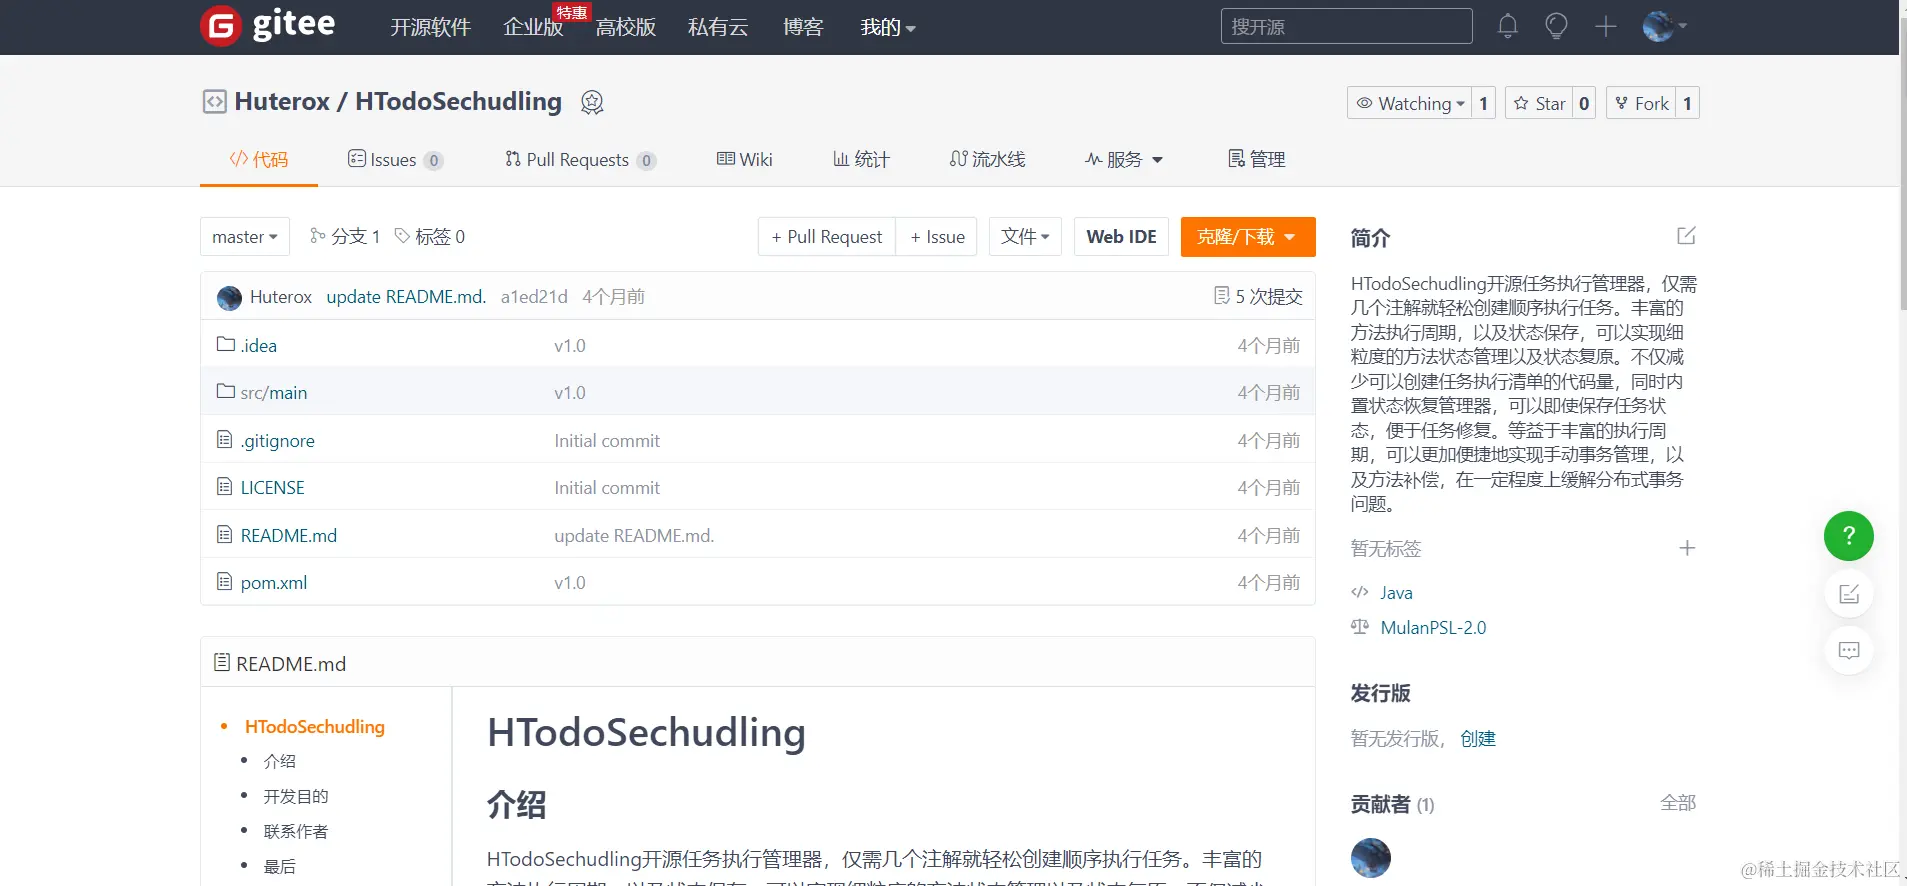
Task: Click the 创建 release link
Action: tap(1478, 738)
